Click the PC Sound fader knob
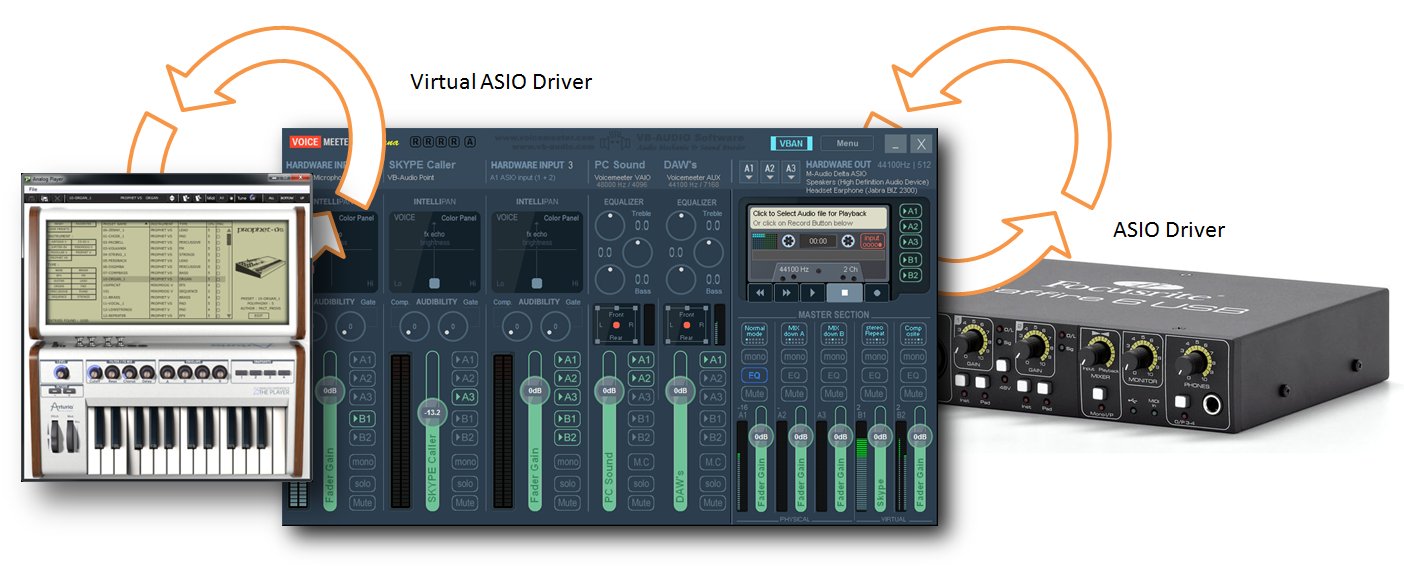 click(607, 391)
